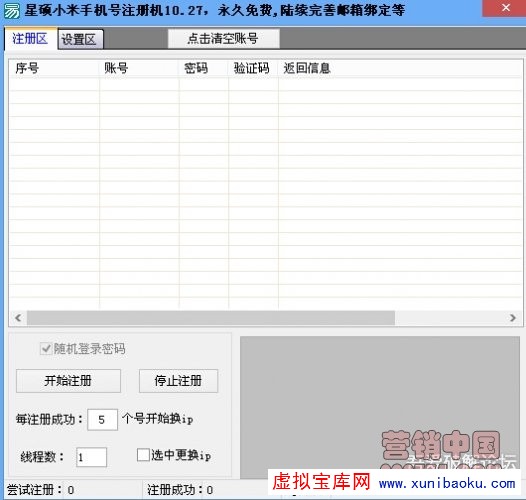The height and width of the screenshot is (500, 526).
Task: Switch to the 注册区 tab
Action: coord(30,39)
